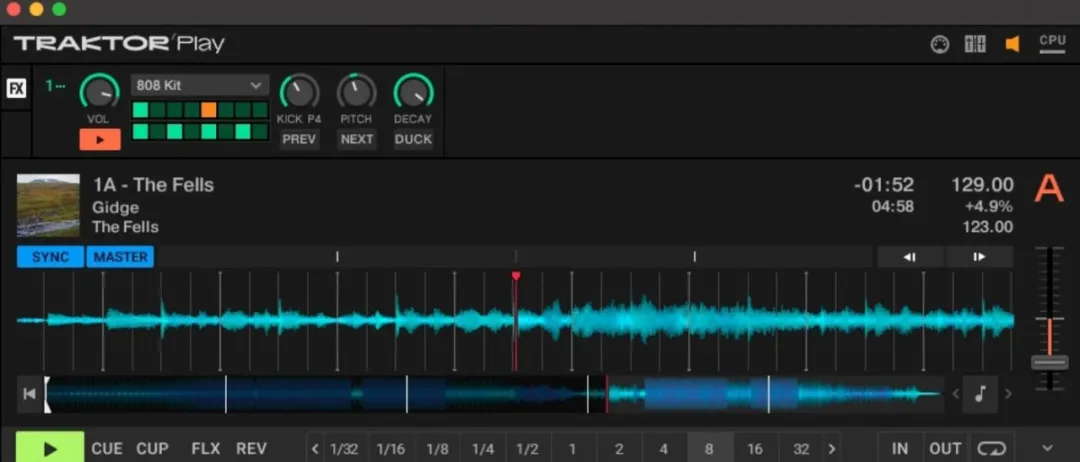
Task: Toggle the mixer layout icon in header
Action: click(975, 45)
